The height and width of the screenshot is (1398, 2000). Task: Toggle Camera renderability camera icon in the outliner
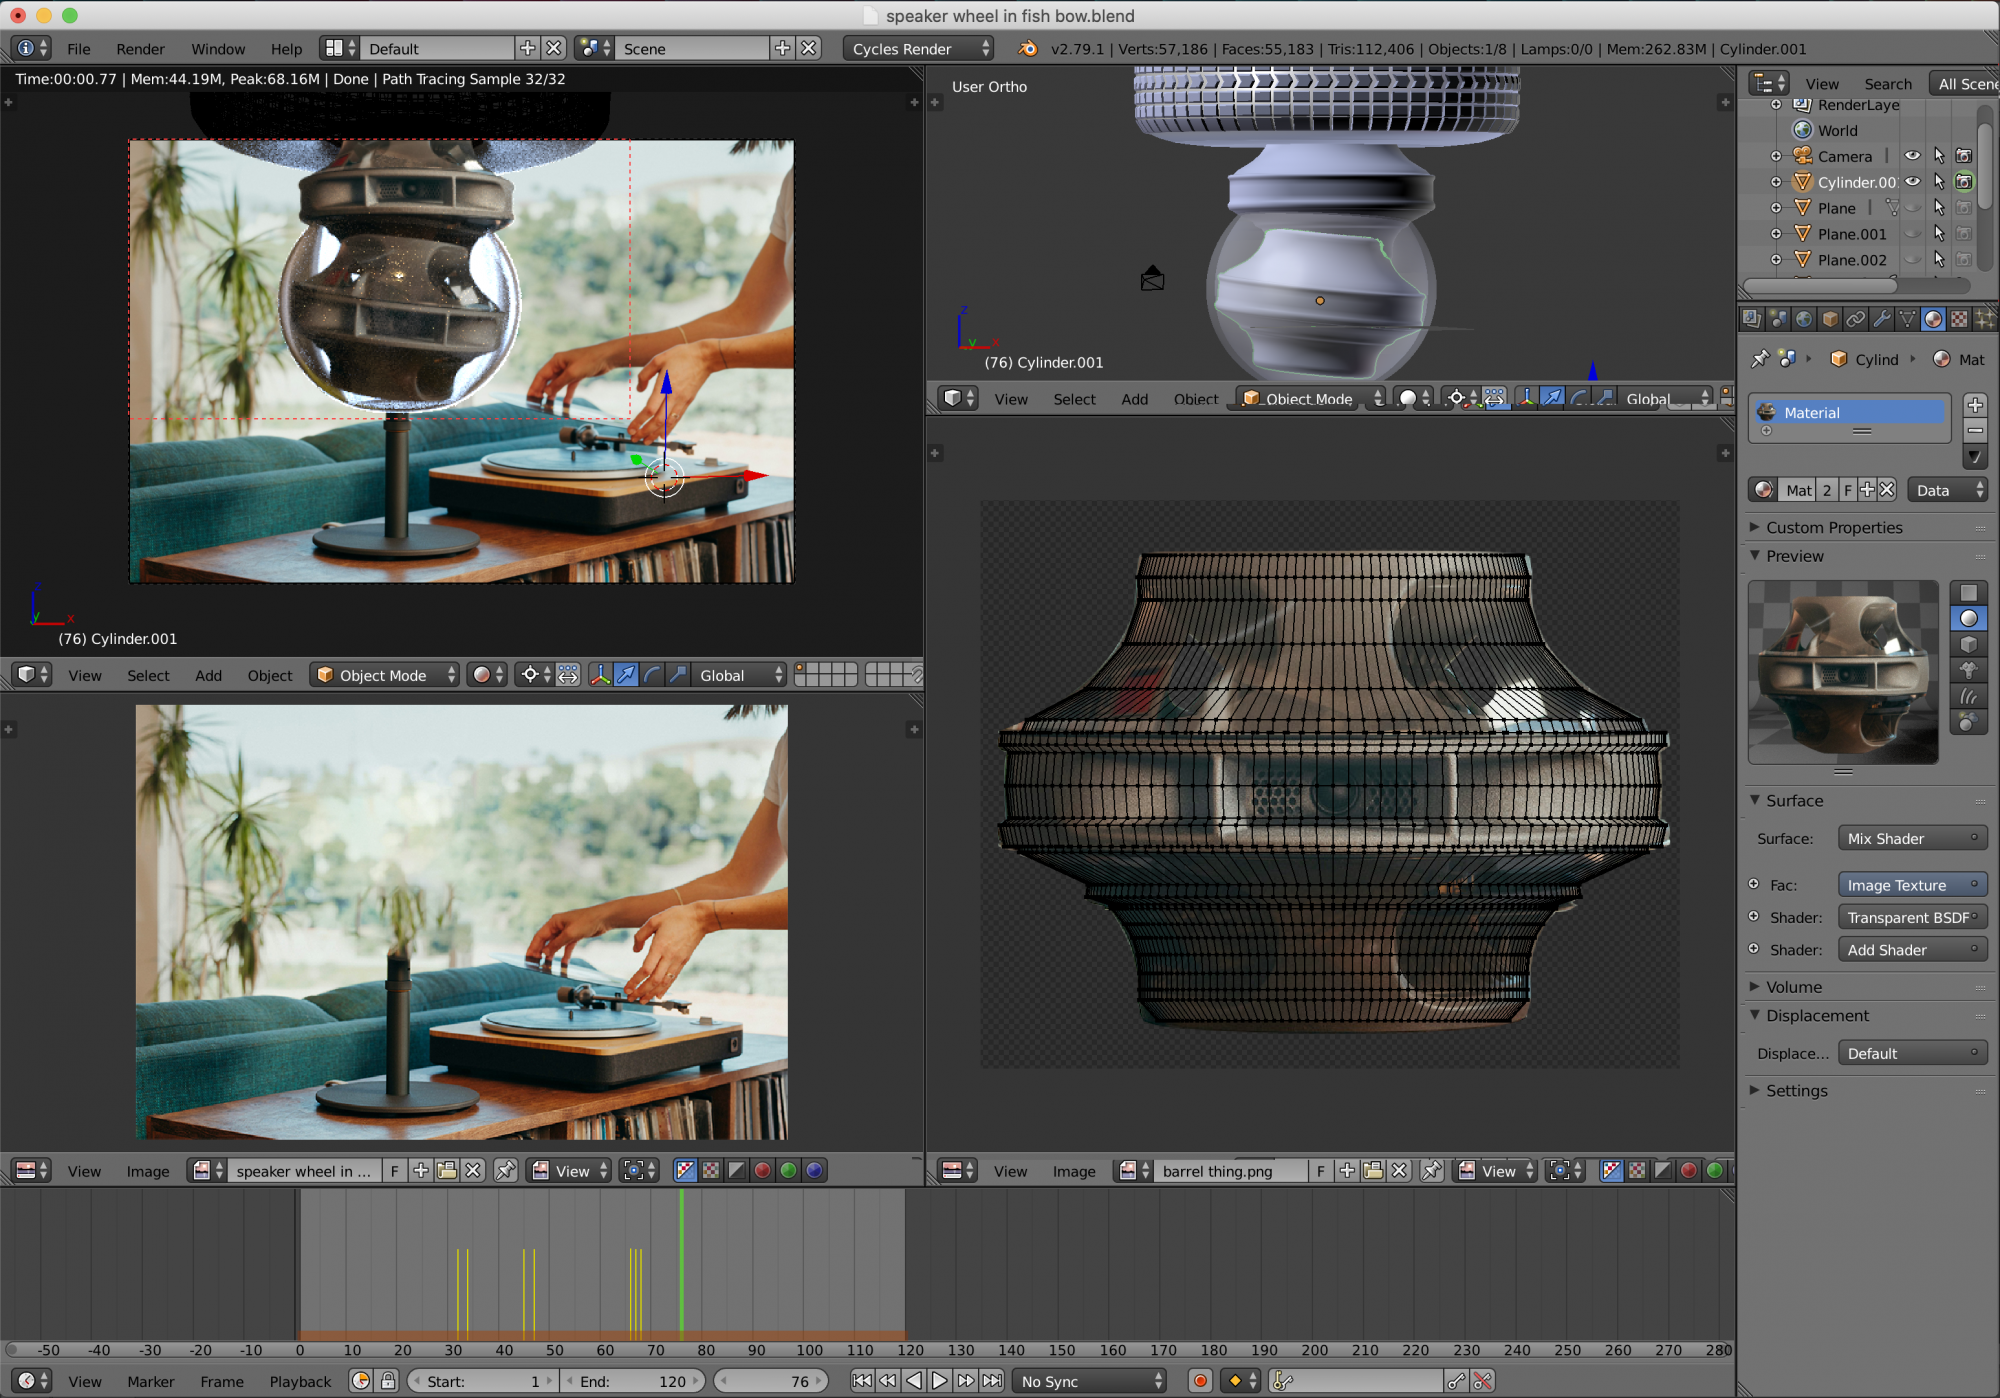point(1964,156)
